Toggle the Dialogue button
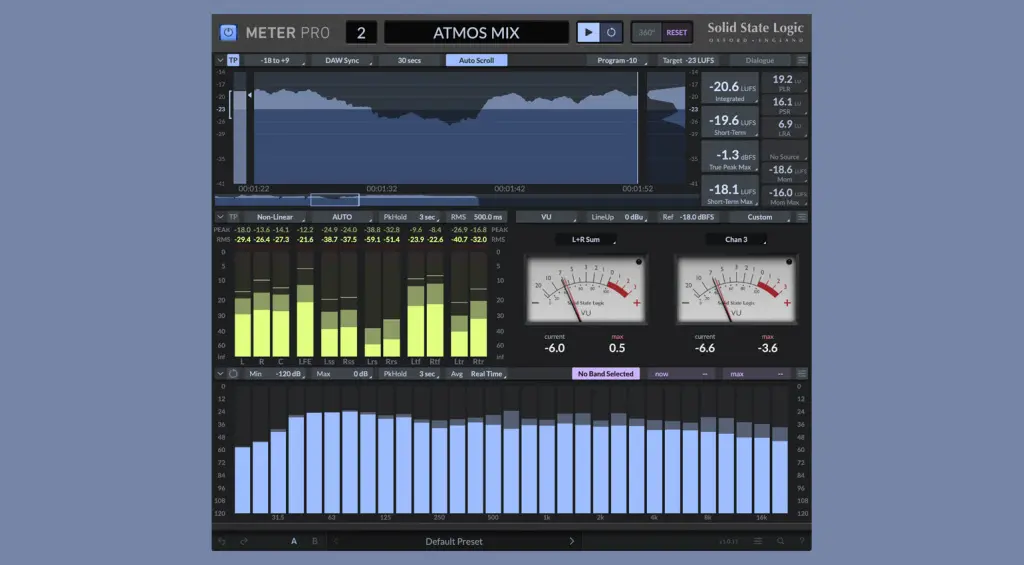This screenshot has height=565, width=1024. click(760, 60)
